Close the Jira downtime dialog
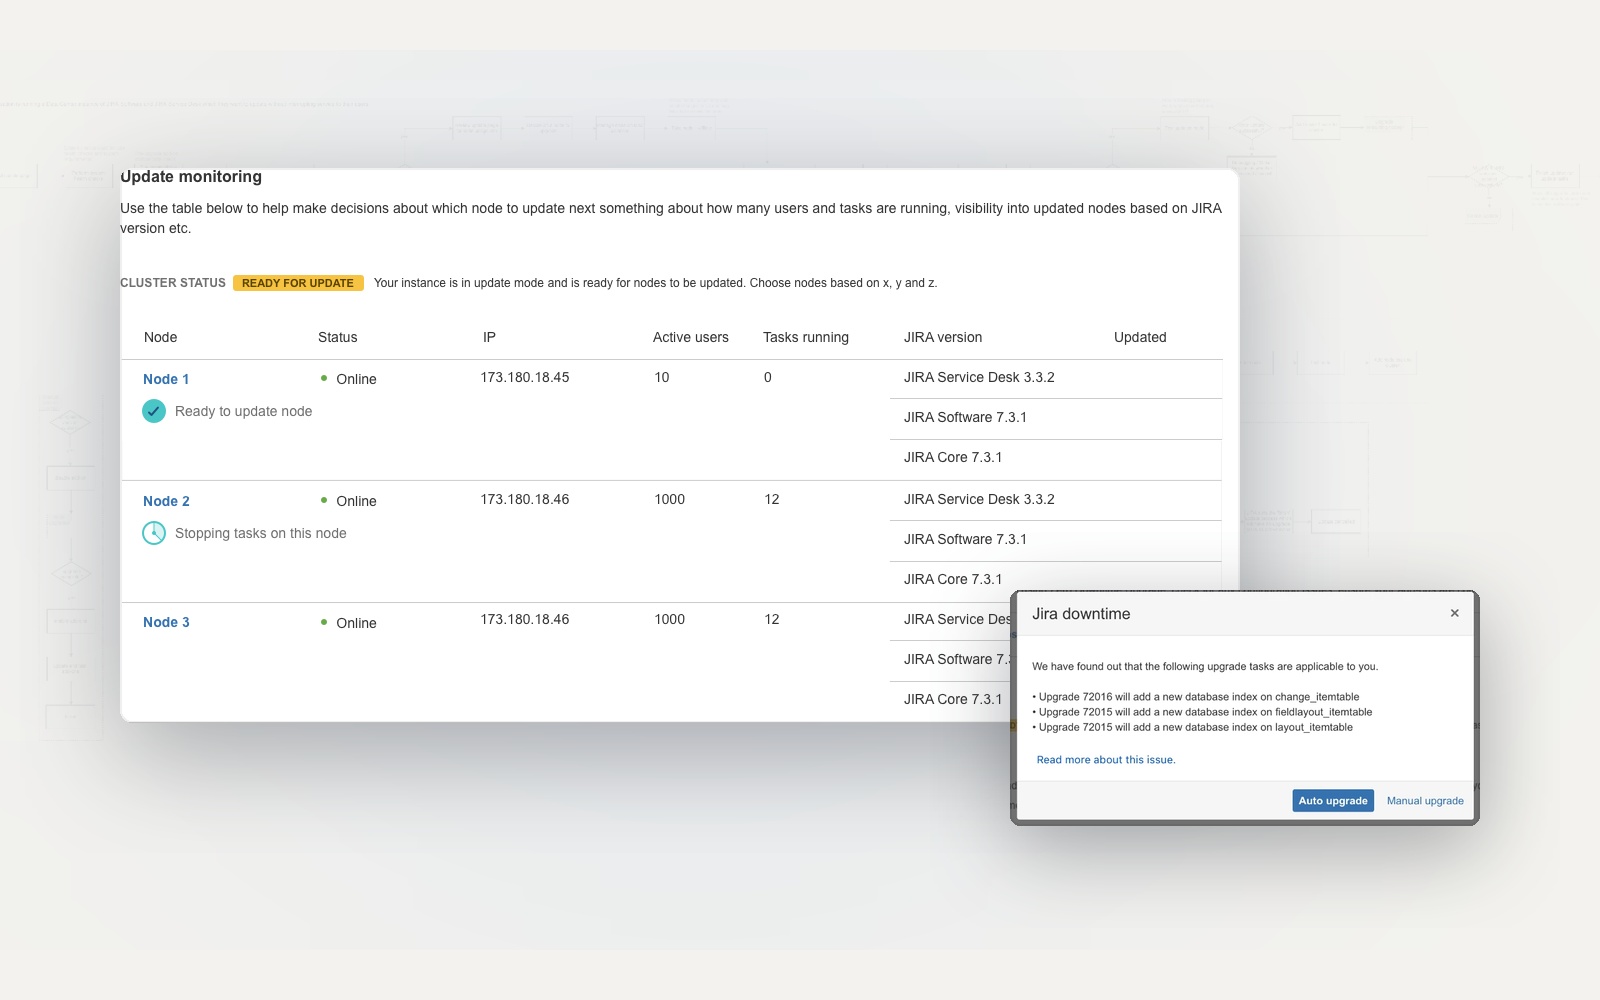 (1454, 613)
